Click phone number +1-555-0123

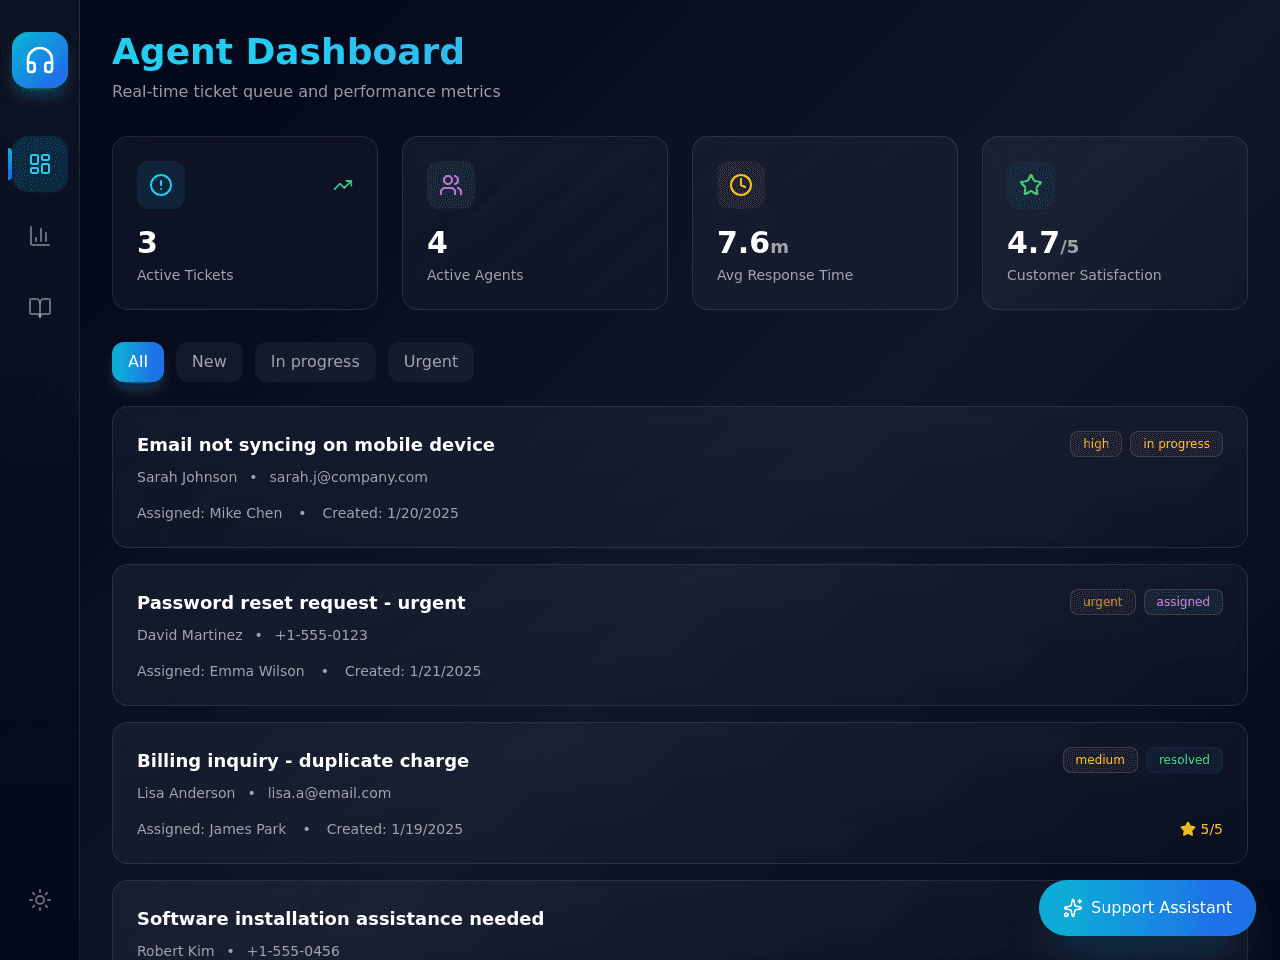[x=321, y=635]
